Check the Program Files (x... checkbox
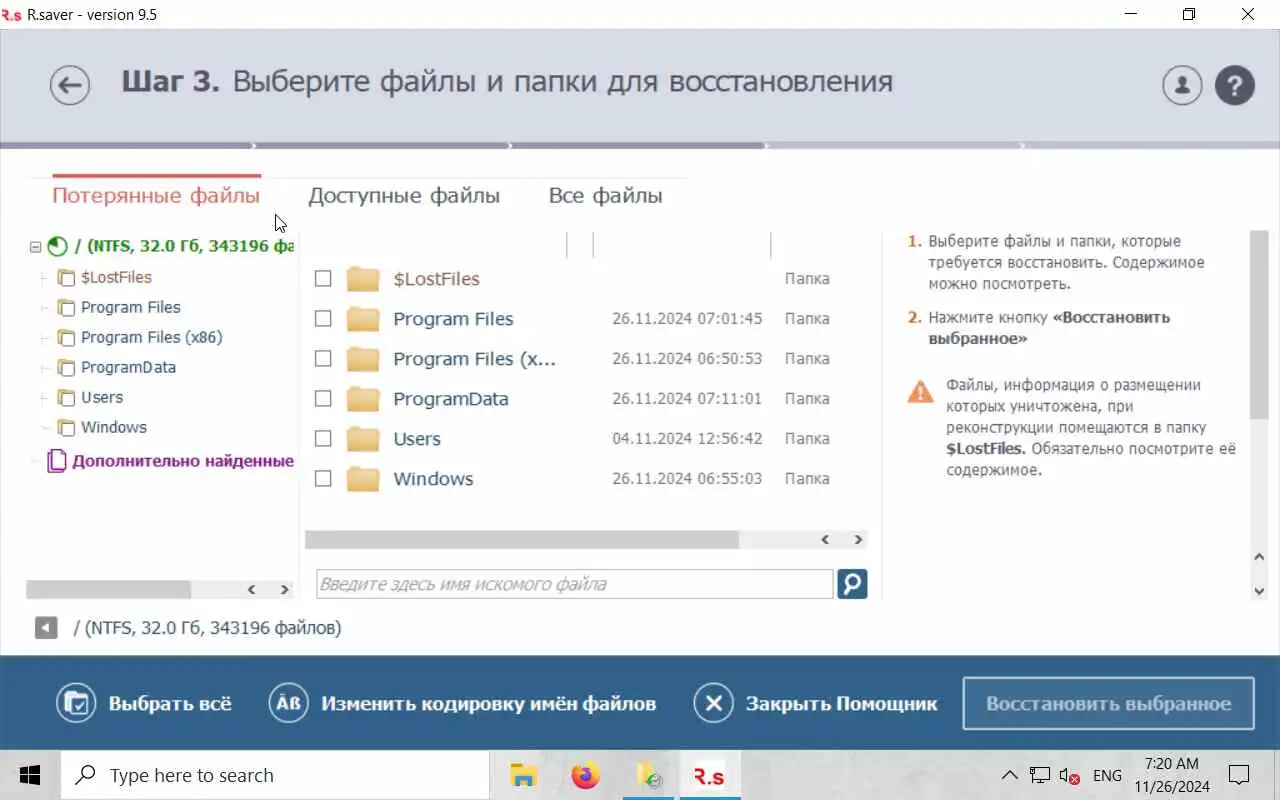1280x800 pixels. (x=323, y=359)
